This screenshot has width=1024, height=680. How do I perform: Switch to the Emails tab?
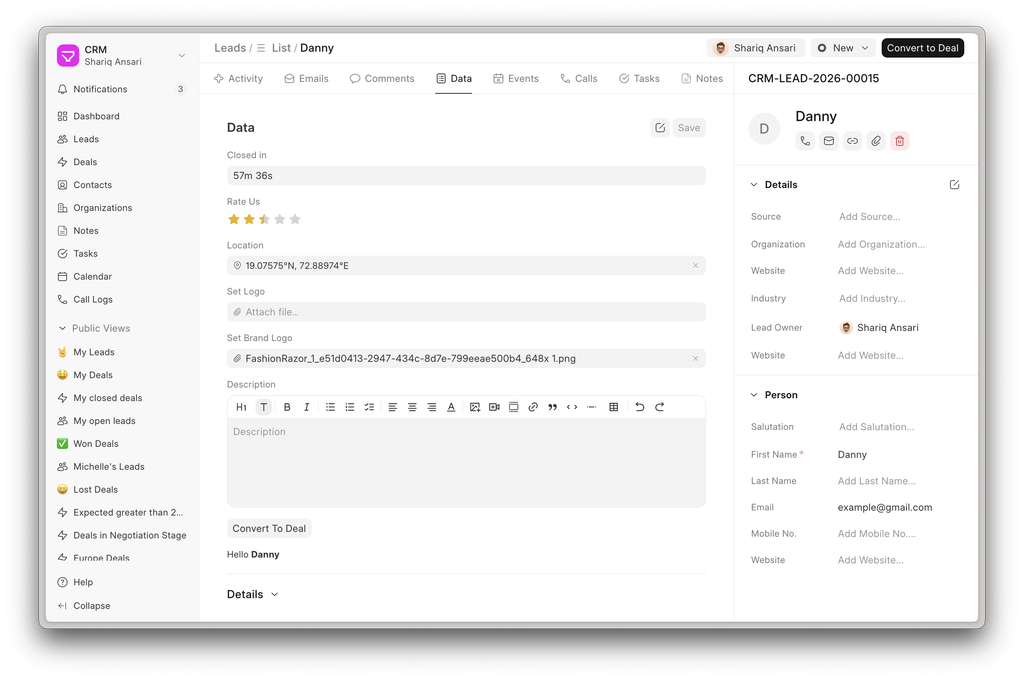pyautogui.click(x=306, y=78)
